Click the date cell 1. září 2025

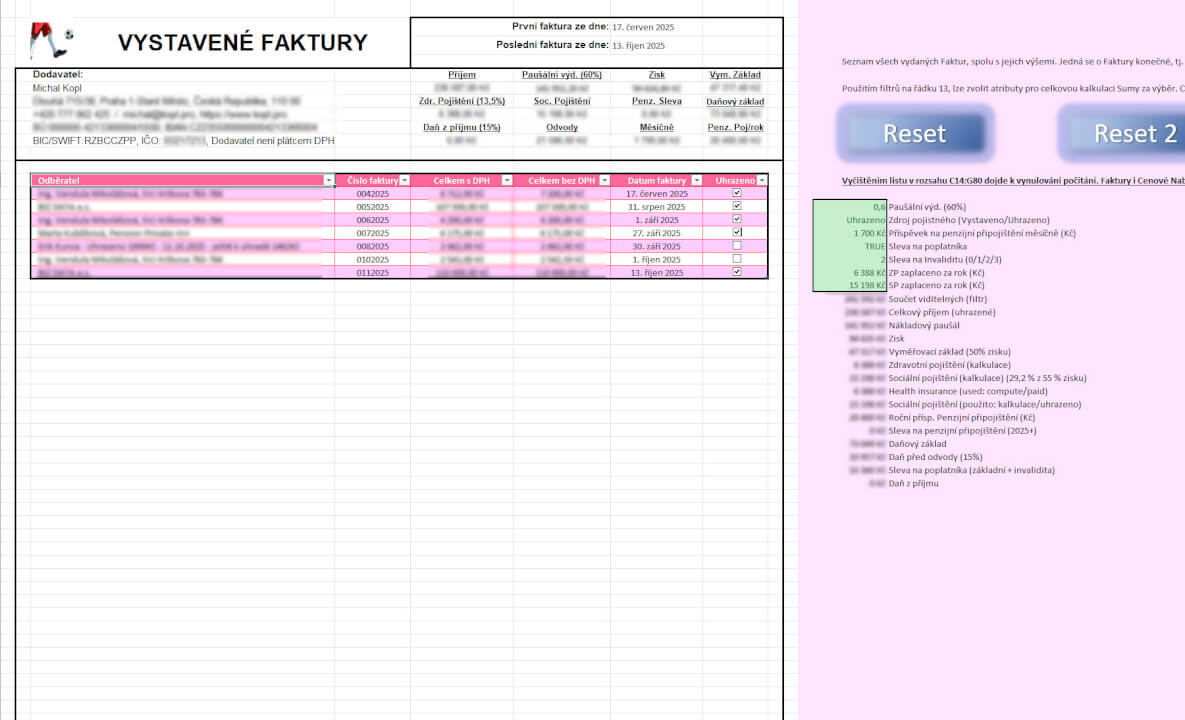point(657,220)
